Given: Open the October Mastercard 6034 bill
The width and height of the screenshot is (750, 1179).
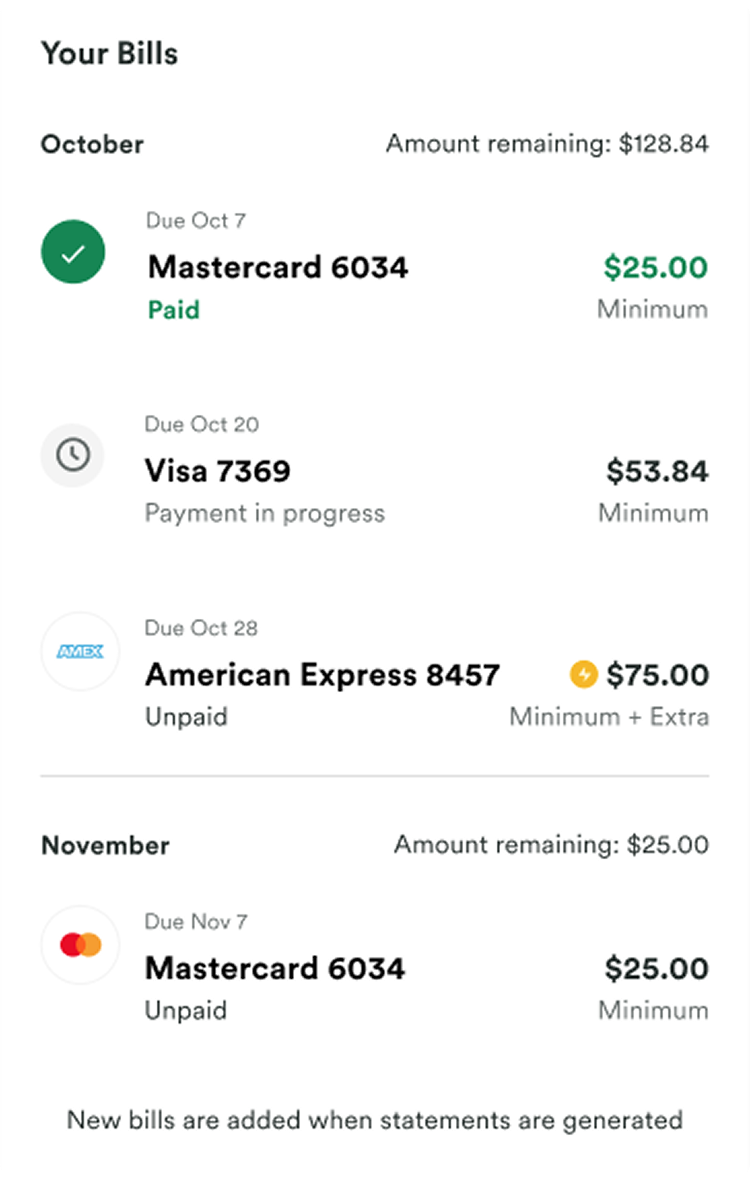Looking at the screenshot, I should click(x=375, y=266).
